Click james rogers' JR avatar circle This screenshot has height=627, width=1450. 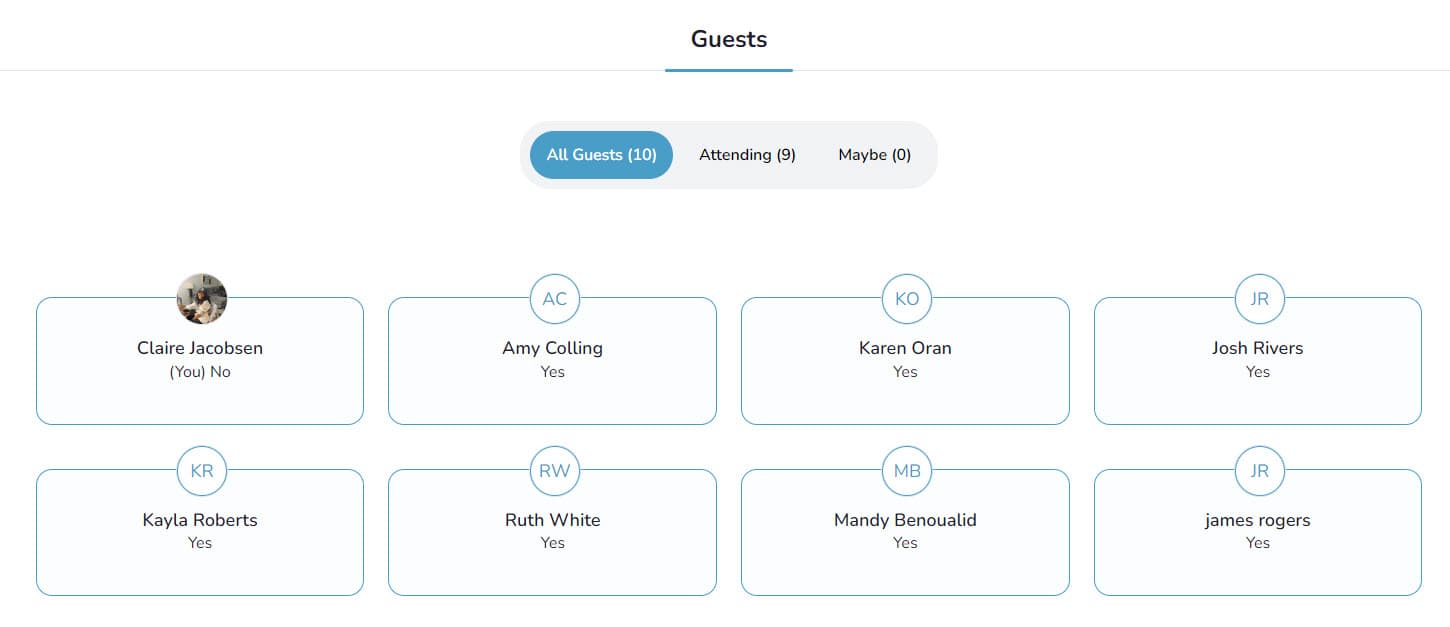click(x=1258, y=470)
